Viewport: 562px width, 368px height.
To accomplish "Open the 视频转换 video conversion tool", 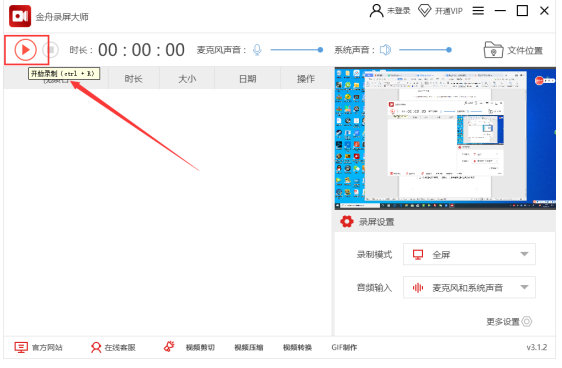I will click(x=297, y=347).
